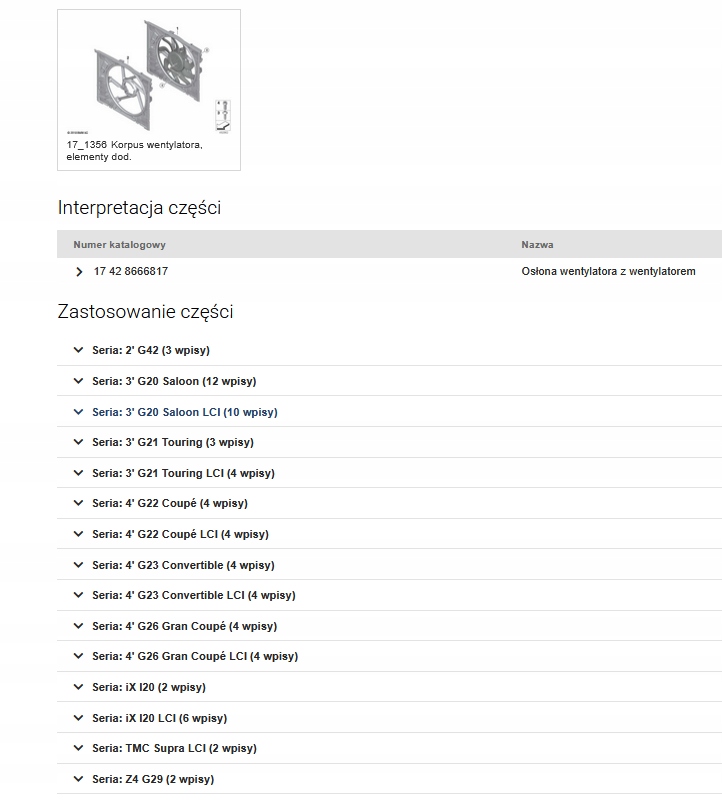The image size is (722, 804).
Task: Expand Seria TMC Supra LCI chevron
Action: click(79, 748)
